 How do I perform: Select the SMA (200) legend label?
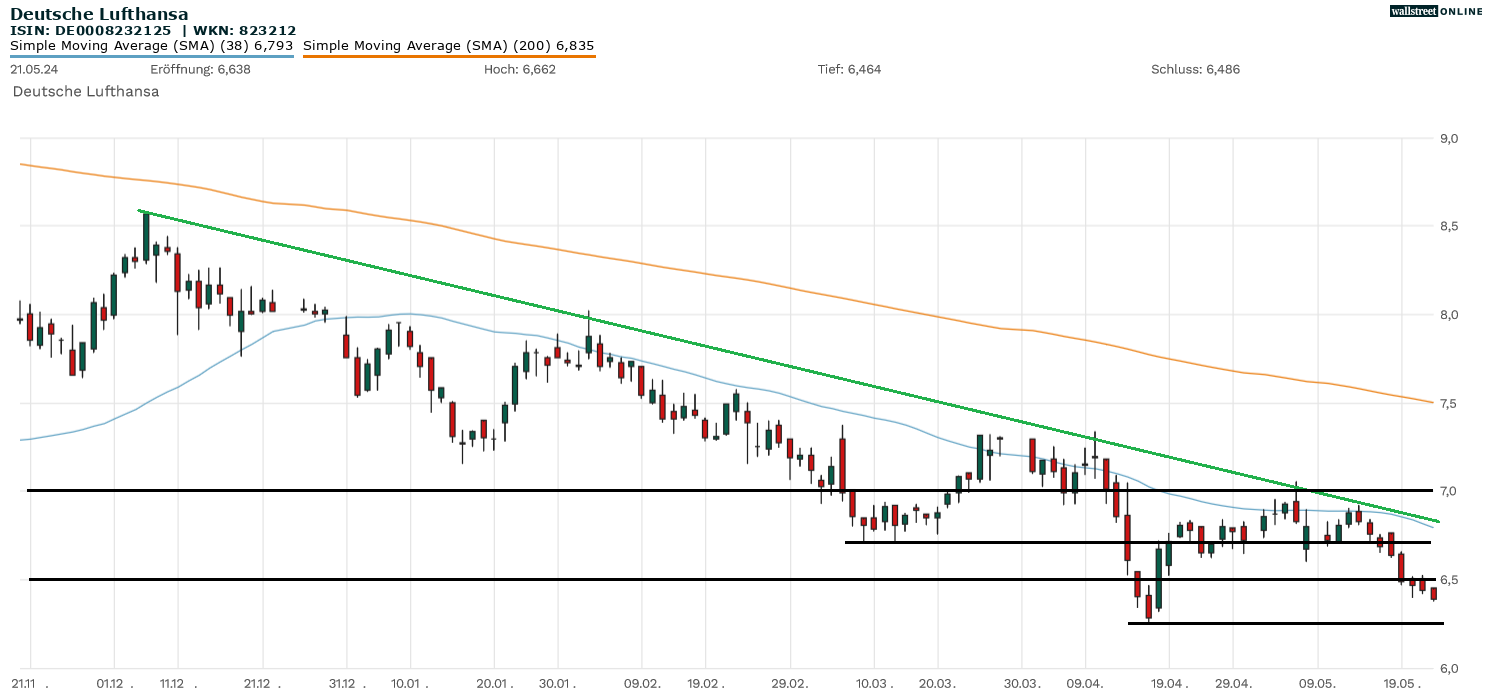pos(449,45)
